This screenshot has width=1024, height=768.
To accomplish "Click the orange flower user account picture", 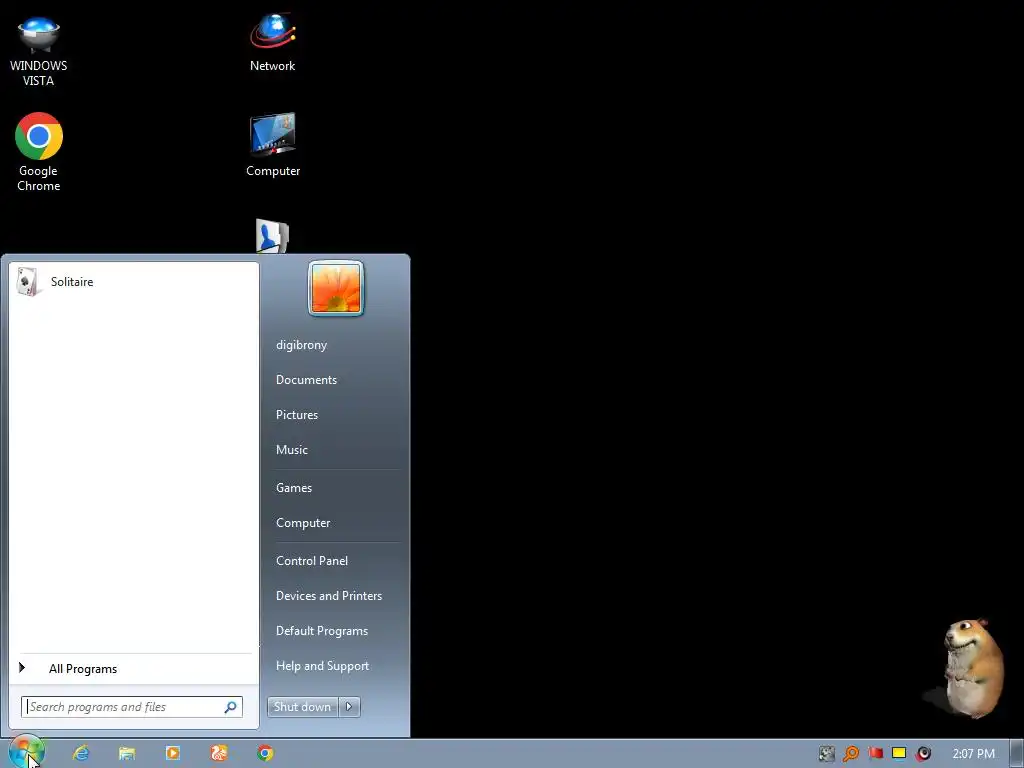I will (336, 288).
